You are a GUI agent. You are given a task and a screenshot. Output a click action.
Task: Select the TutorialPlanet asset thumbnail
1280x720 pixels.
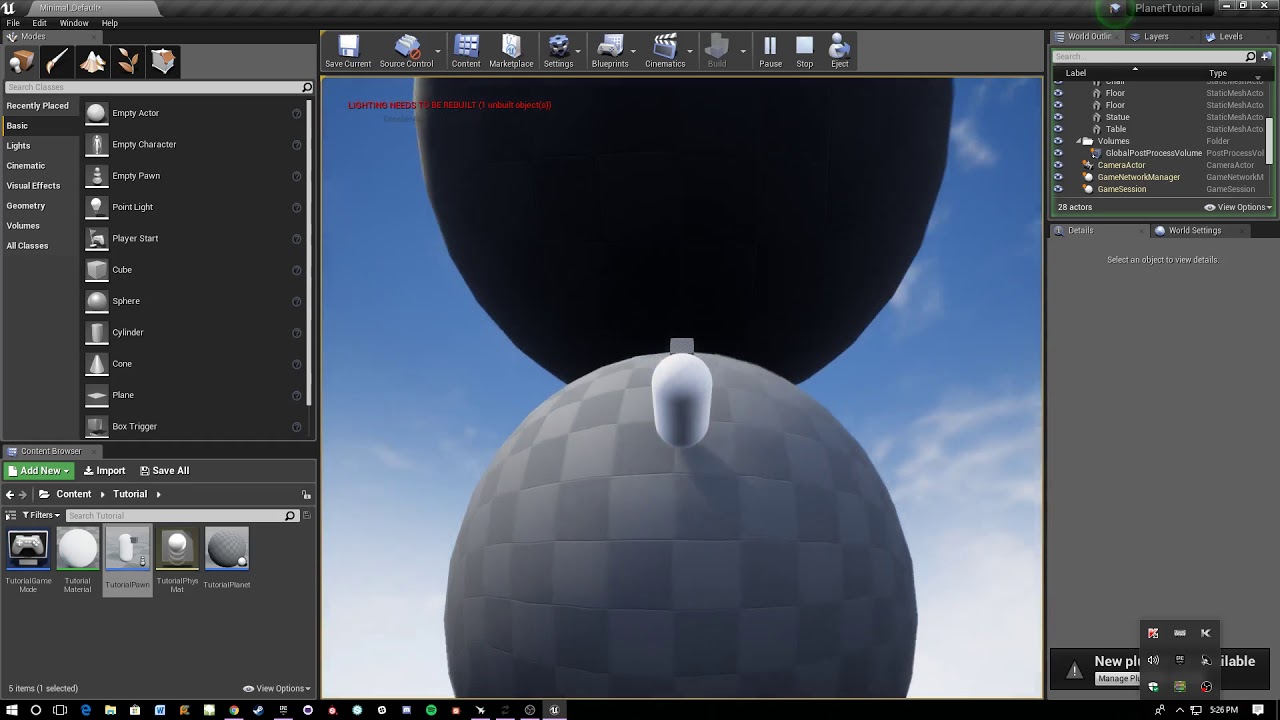coord(227,549)
